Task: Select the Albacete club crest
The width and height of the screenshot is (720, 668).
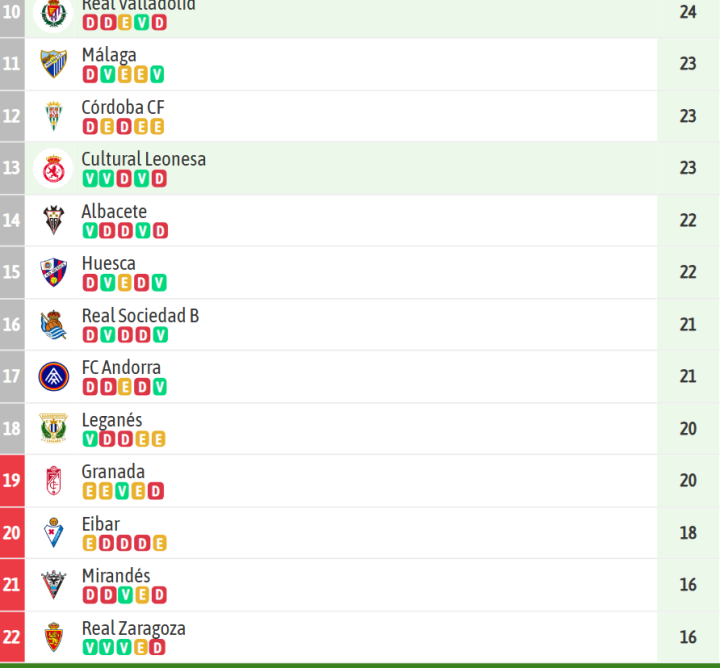Action: tap(53, 220)
